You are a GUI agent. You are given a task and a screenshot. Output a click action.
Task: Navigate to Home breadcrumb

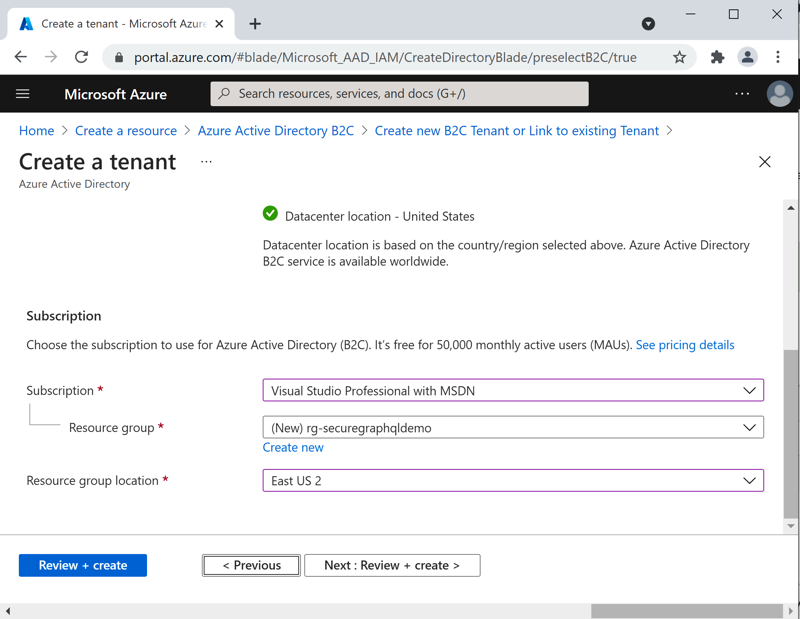point(36,131)
